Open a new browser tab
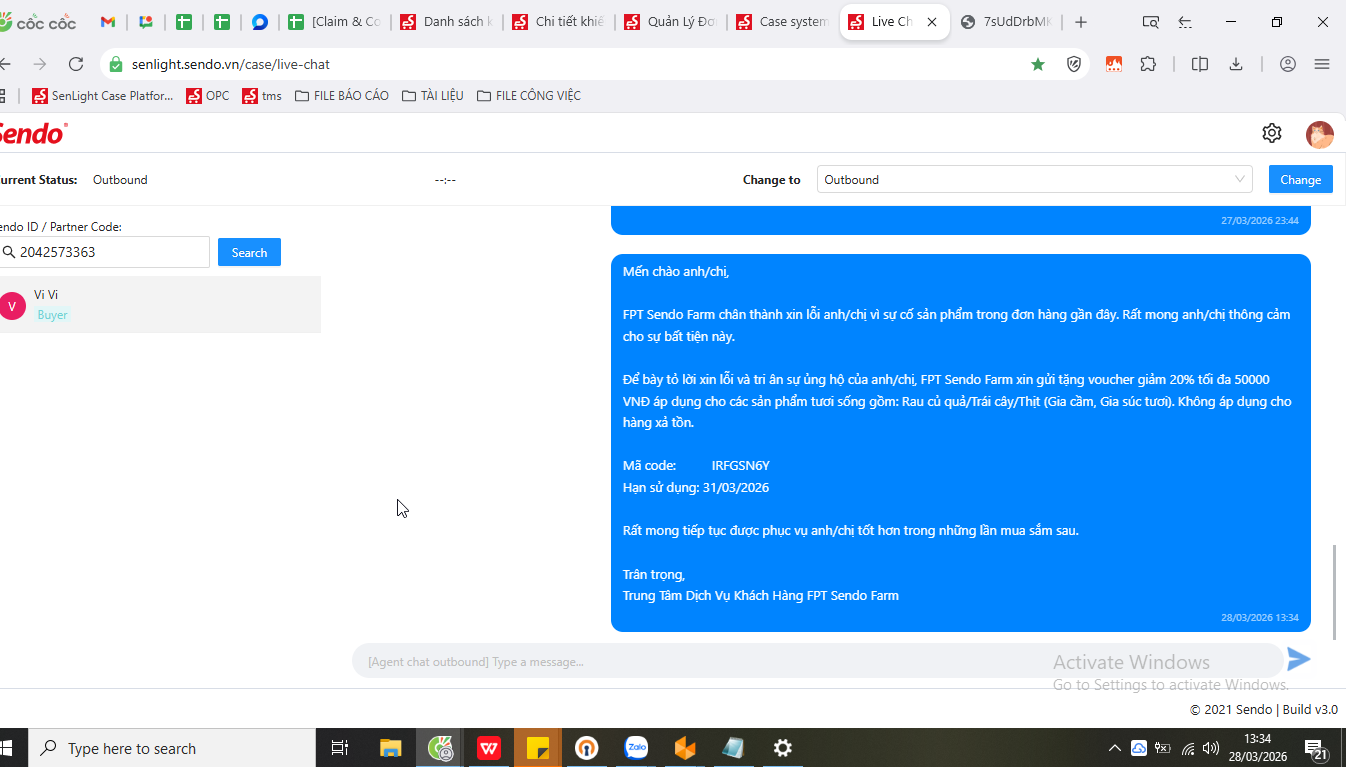This screenshot has width=1346, height=767. tap(1081, 22)
